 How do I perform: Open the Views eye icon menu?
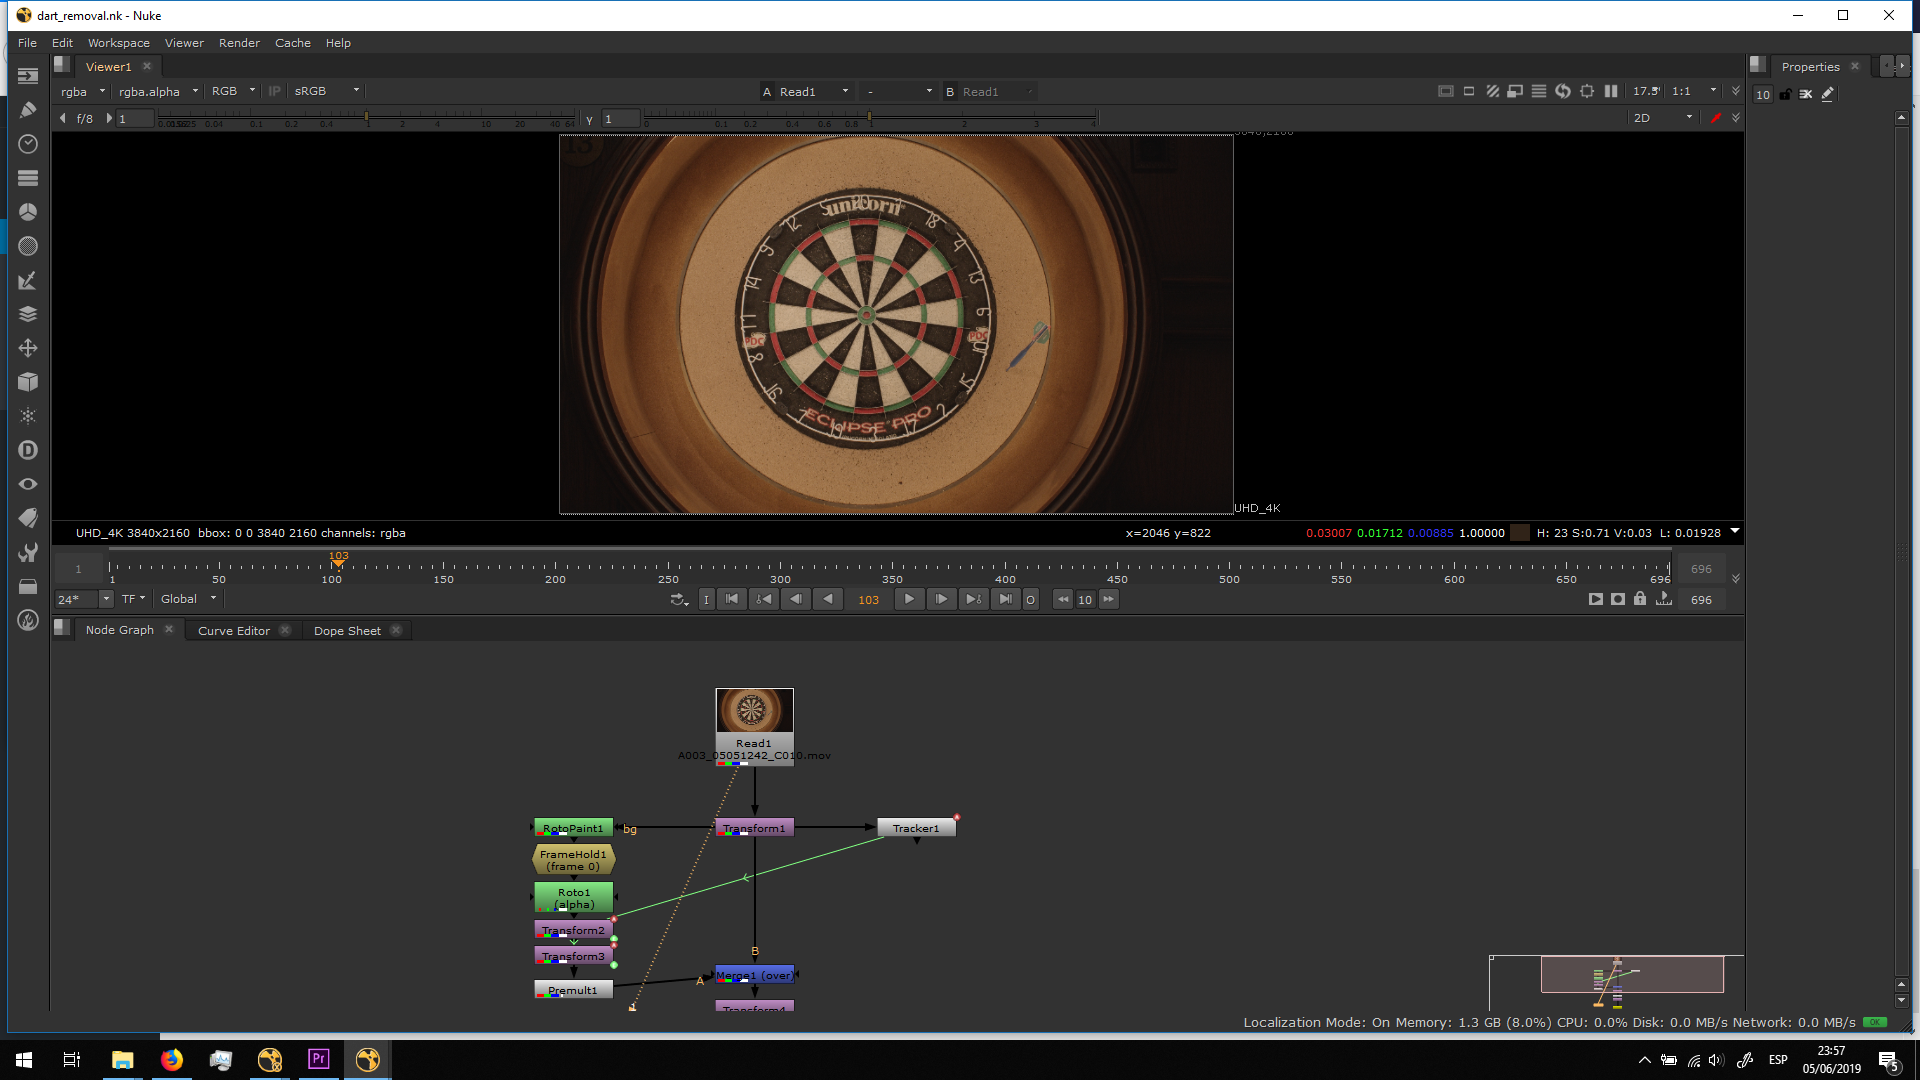coord(28,484)
